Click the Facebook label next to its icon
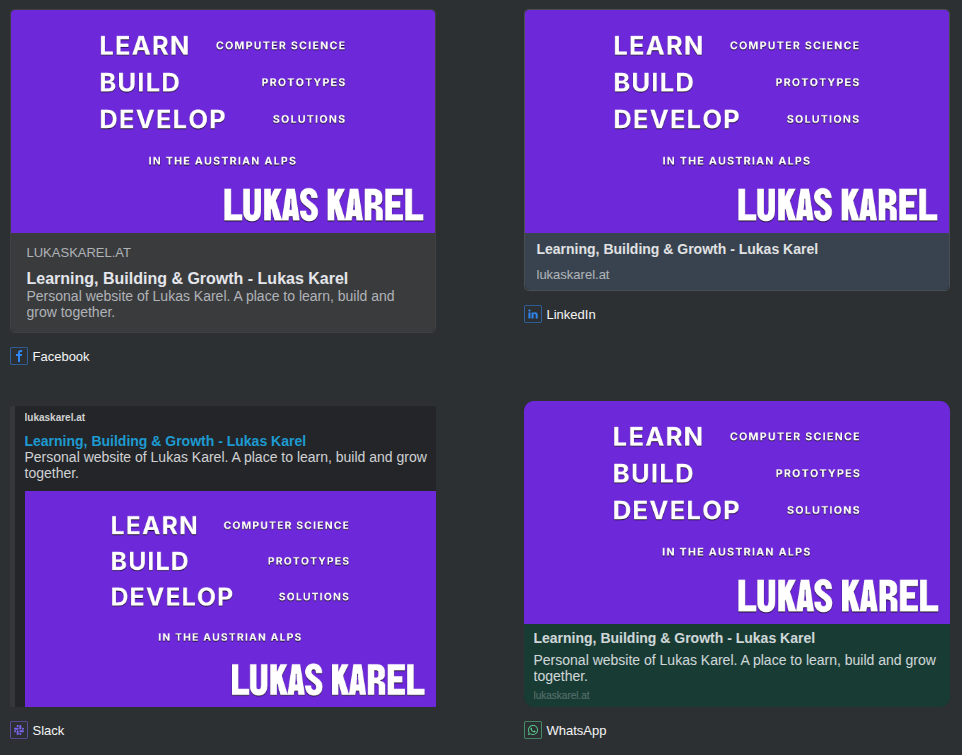962x755 pixels. [62, 356]
